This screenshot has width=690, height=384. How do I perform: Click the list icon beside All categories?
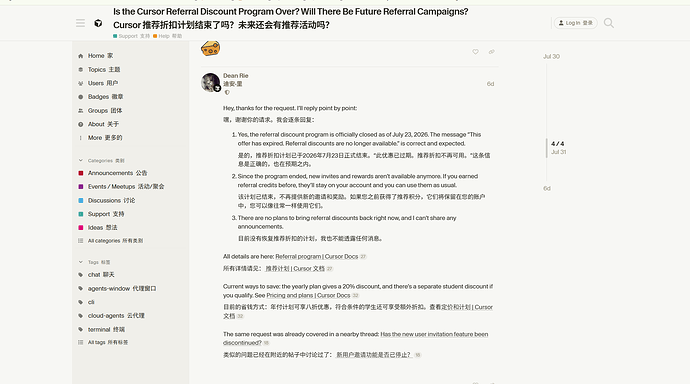81,241
